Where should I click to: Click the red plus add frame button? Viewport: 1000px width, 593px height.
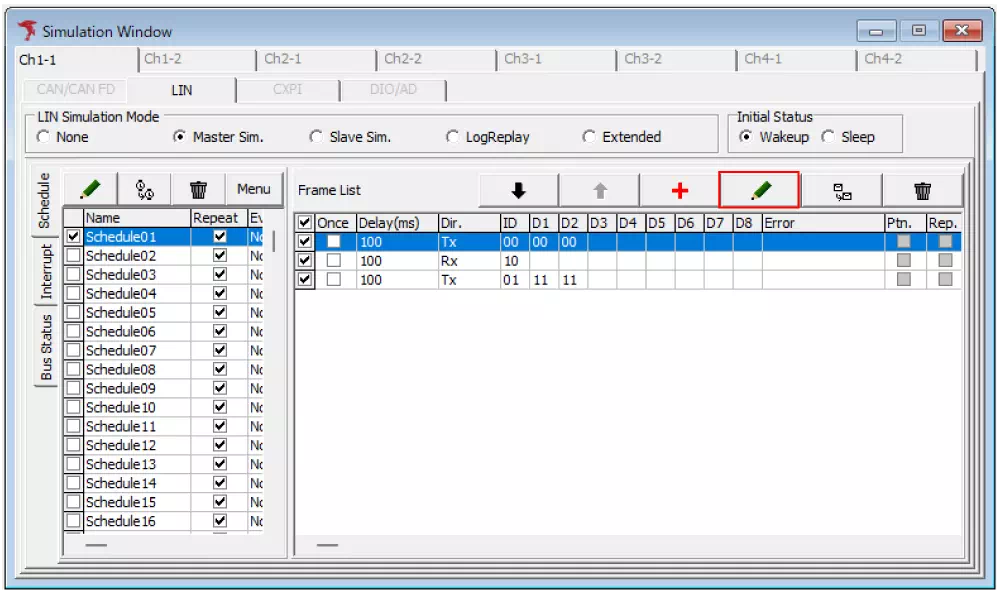click(679, 190)
